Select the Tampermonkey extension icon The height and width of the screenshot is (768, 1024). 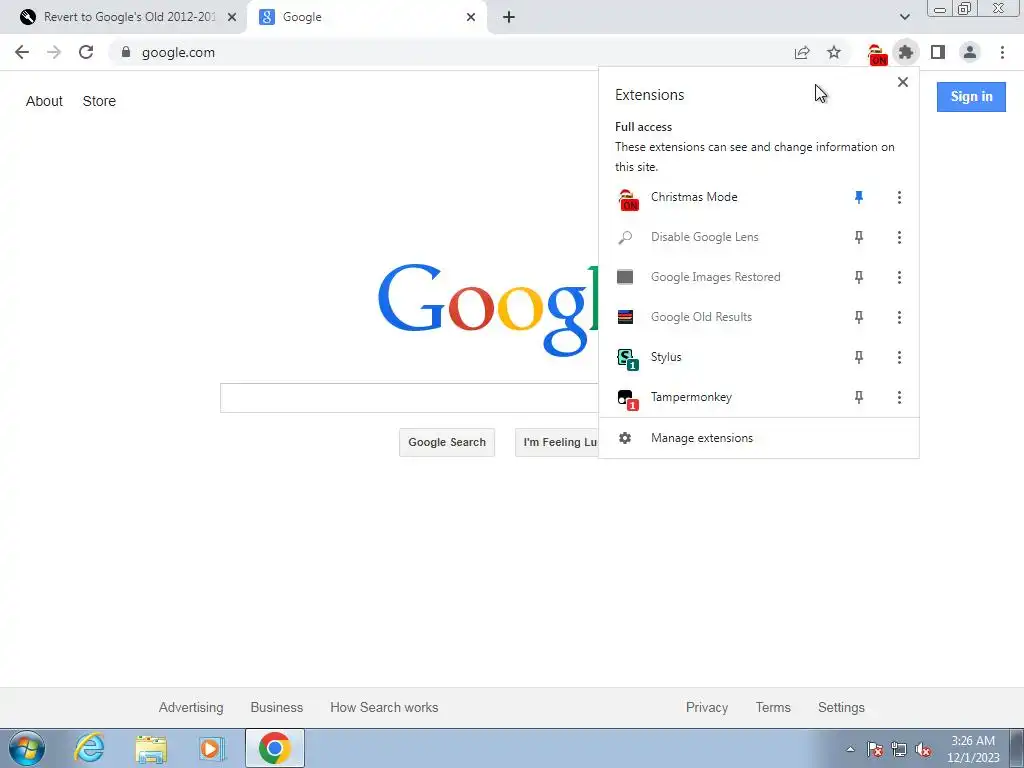(627, 399)
